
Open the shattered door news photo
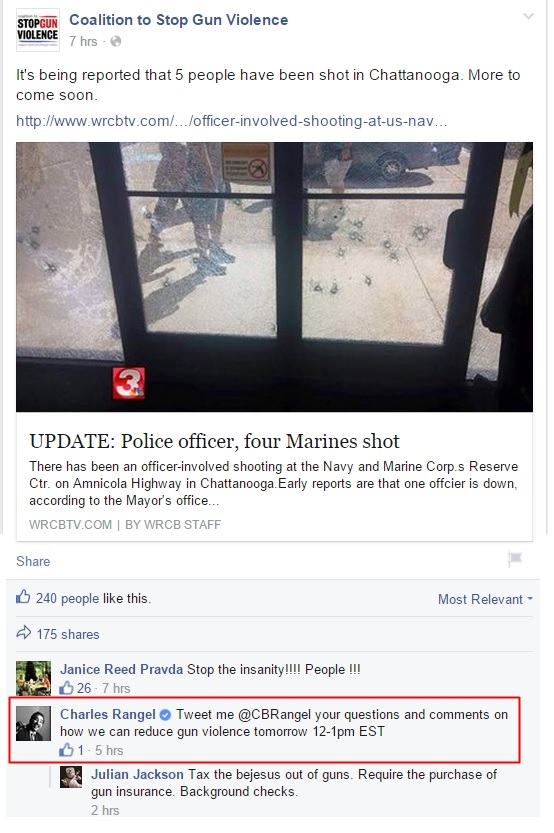(274, 277)
